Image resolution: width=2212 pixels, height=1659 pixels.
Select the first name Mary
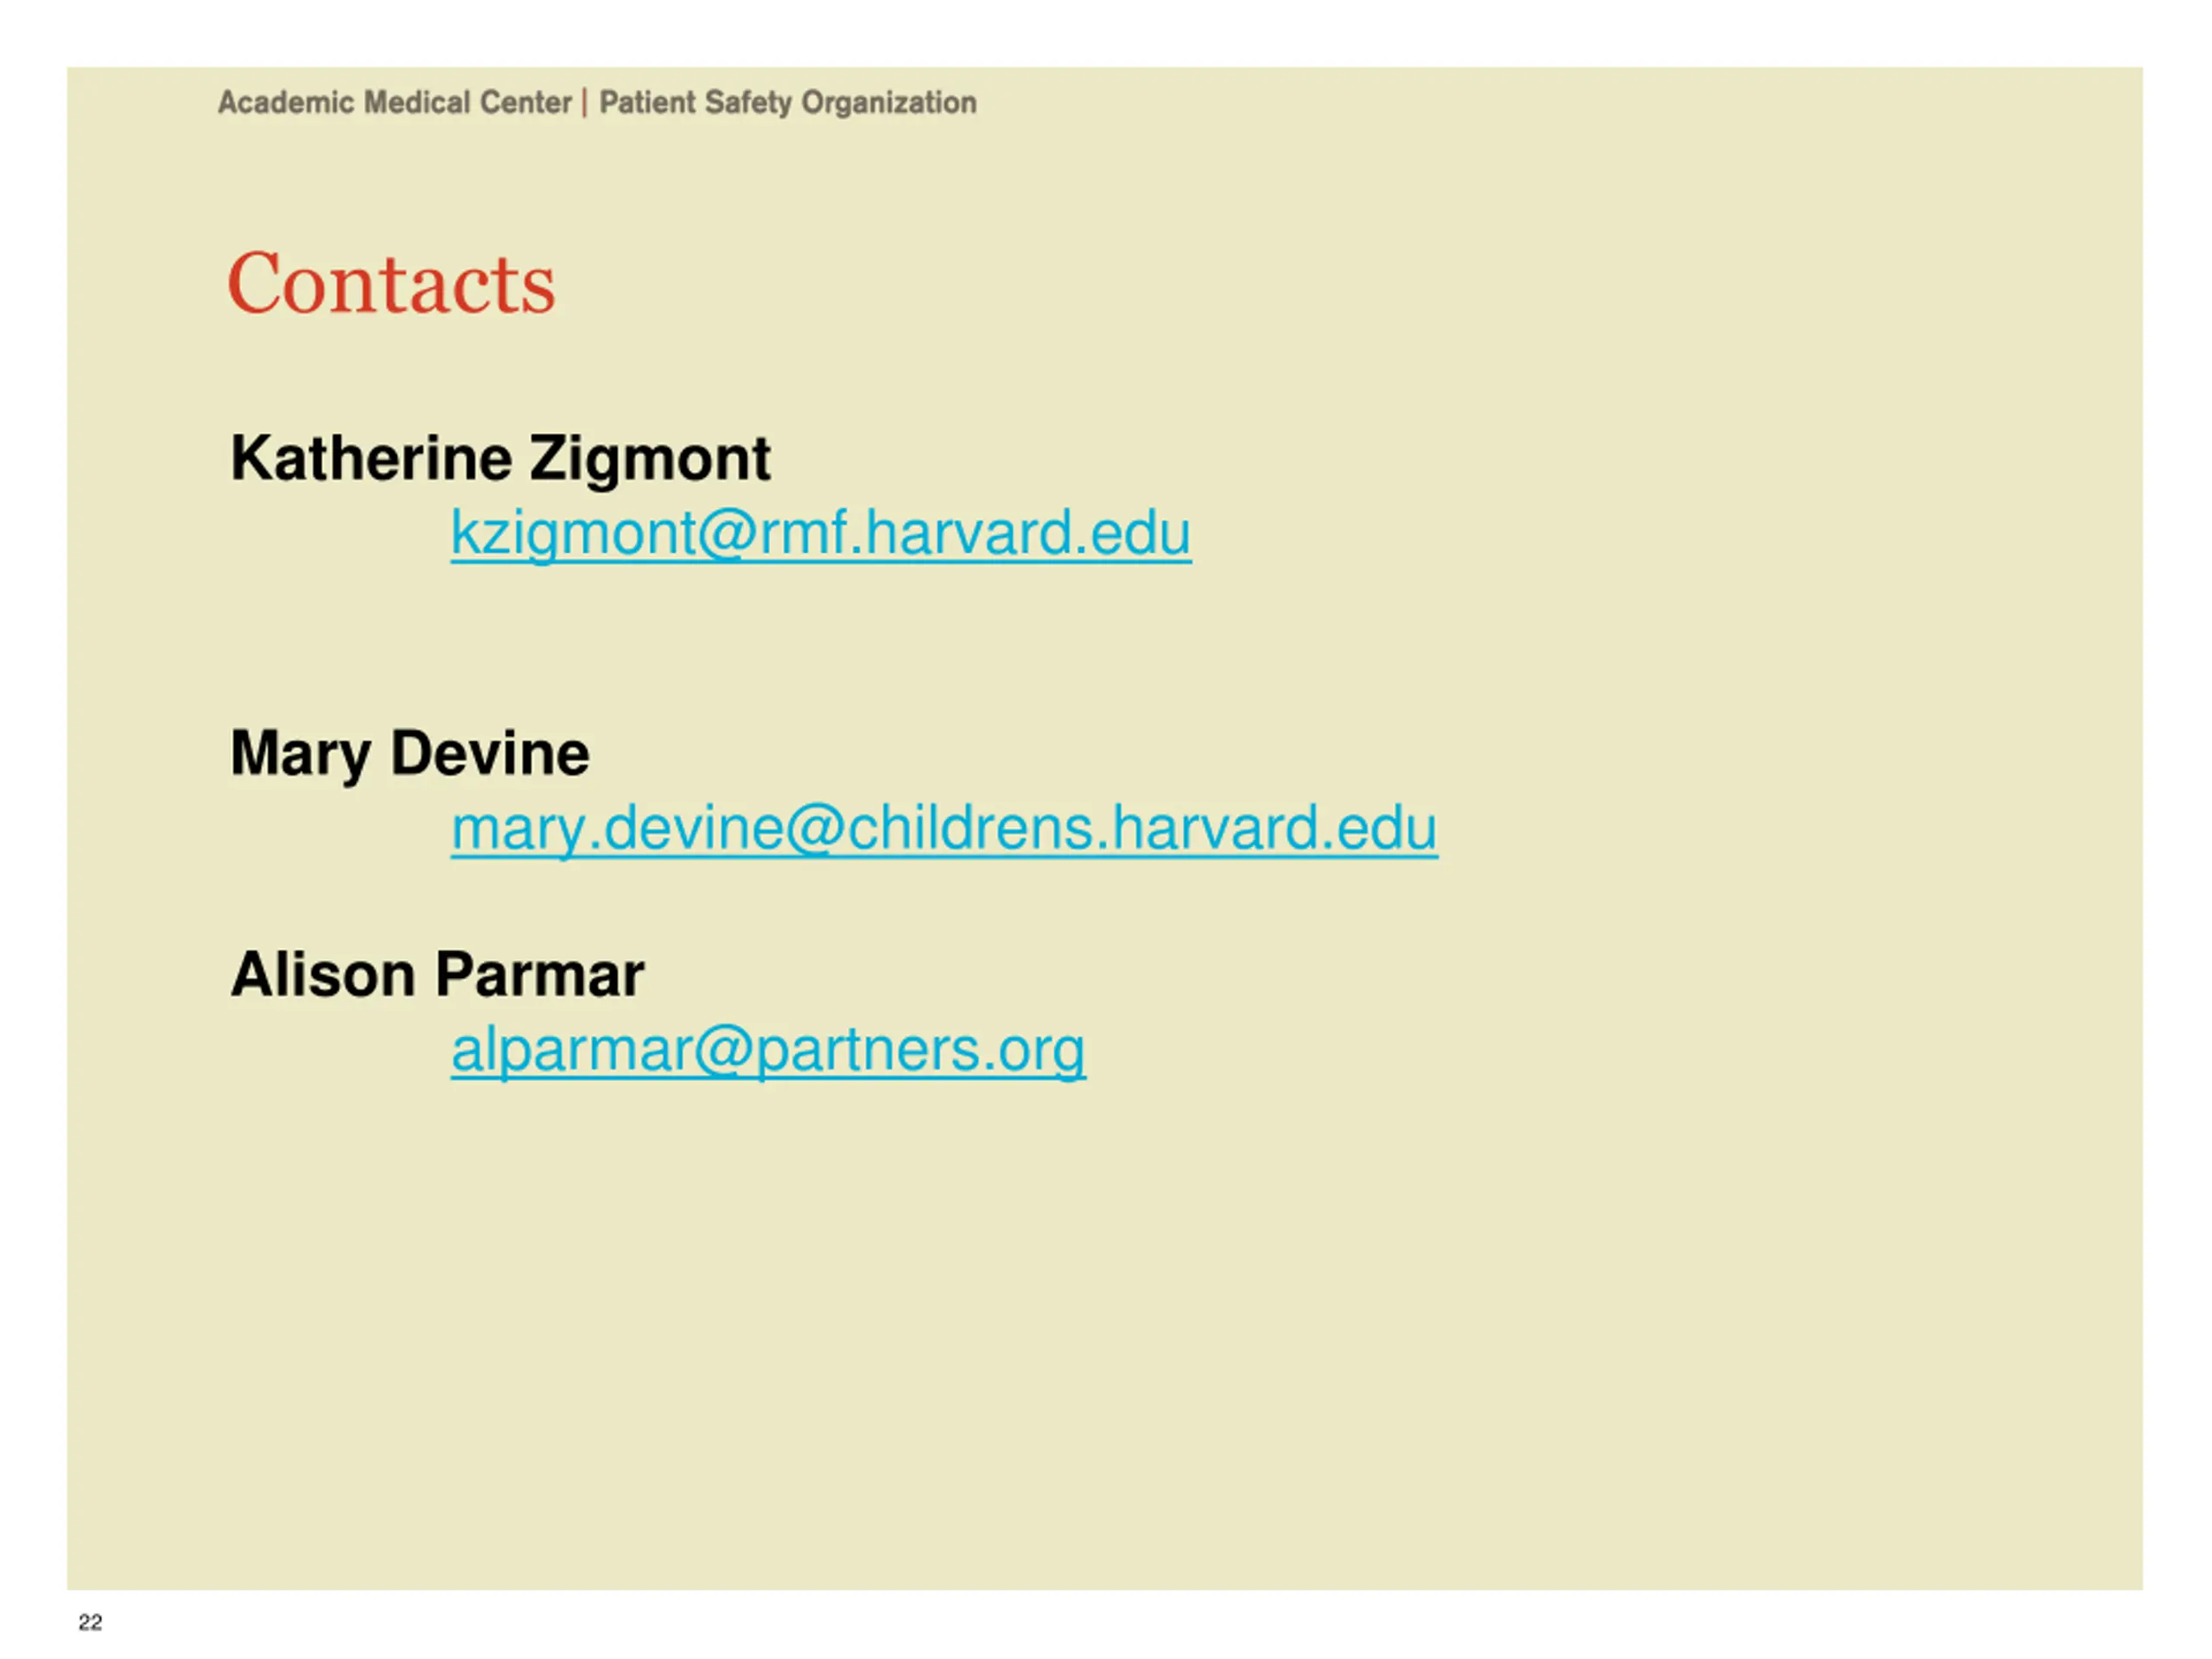(x=301, y=755)
